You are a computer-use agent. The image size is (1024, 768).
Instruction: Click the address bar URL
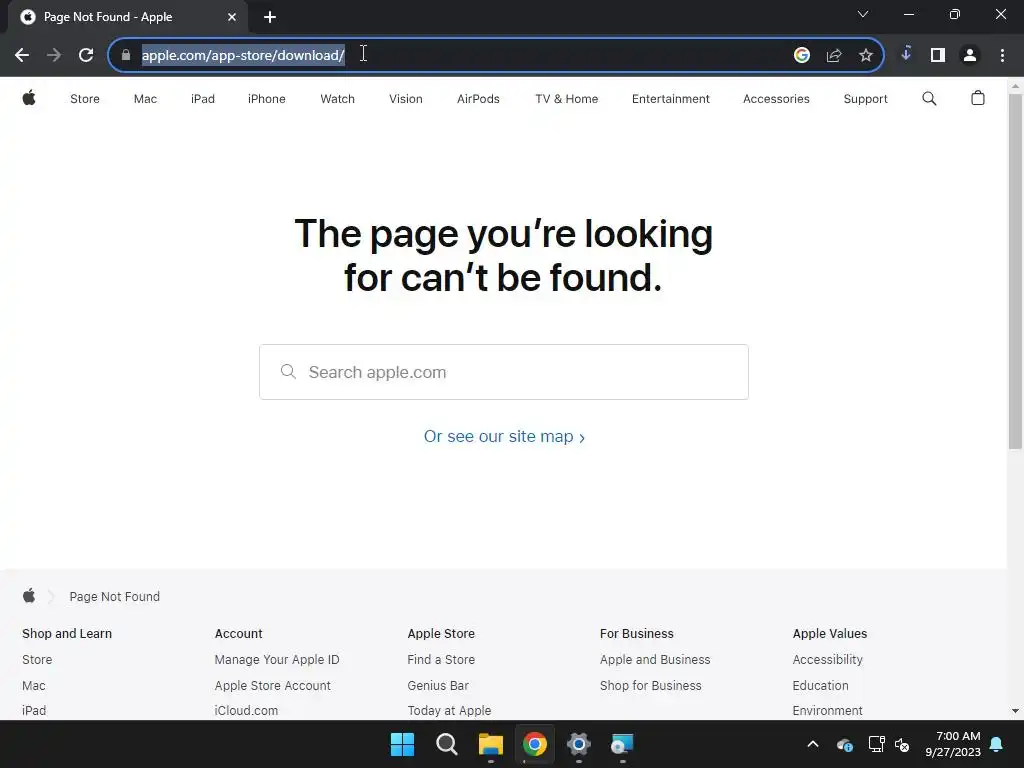pyautogui.click(x=243, y=55)
